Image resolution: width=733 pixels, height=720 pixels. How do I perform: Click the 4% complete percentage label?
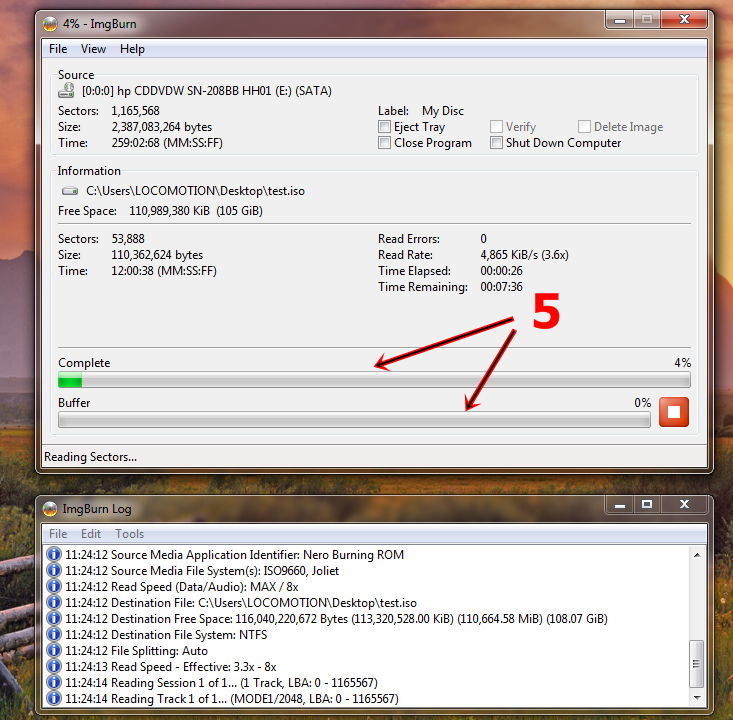683,362
